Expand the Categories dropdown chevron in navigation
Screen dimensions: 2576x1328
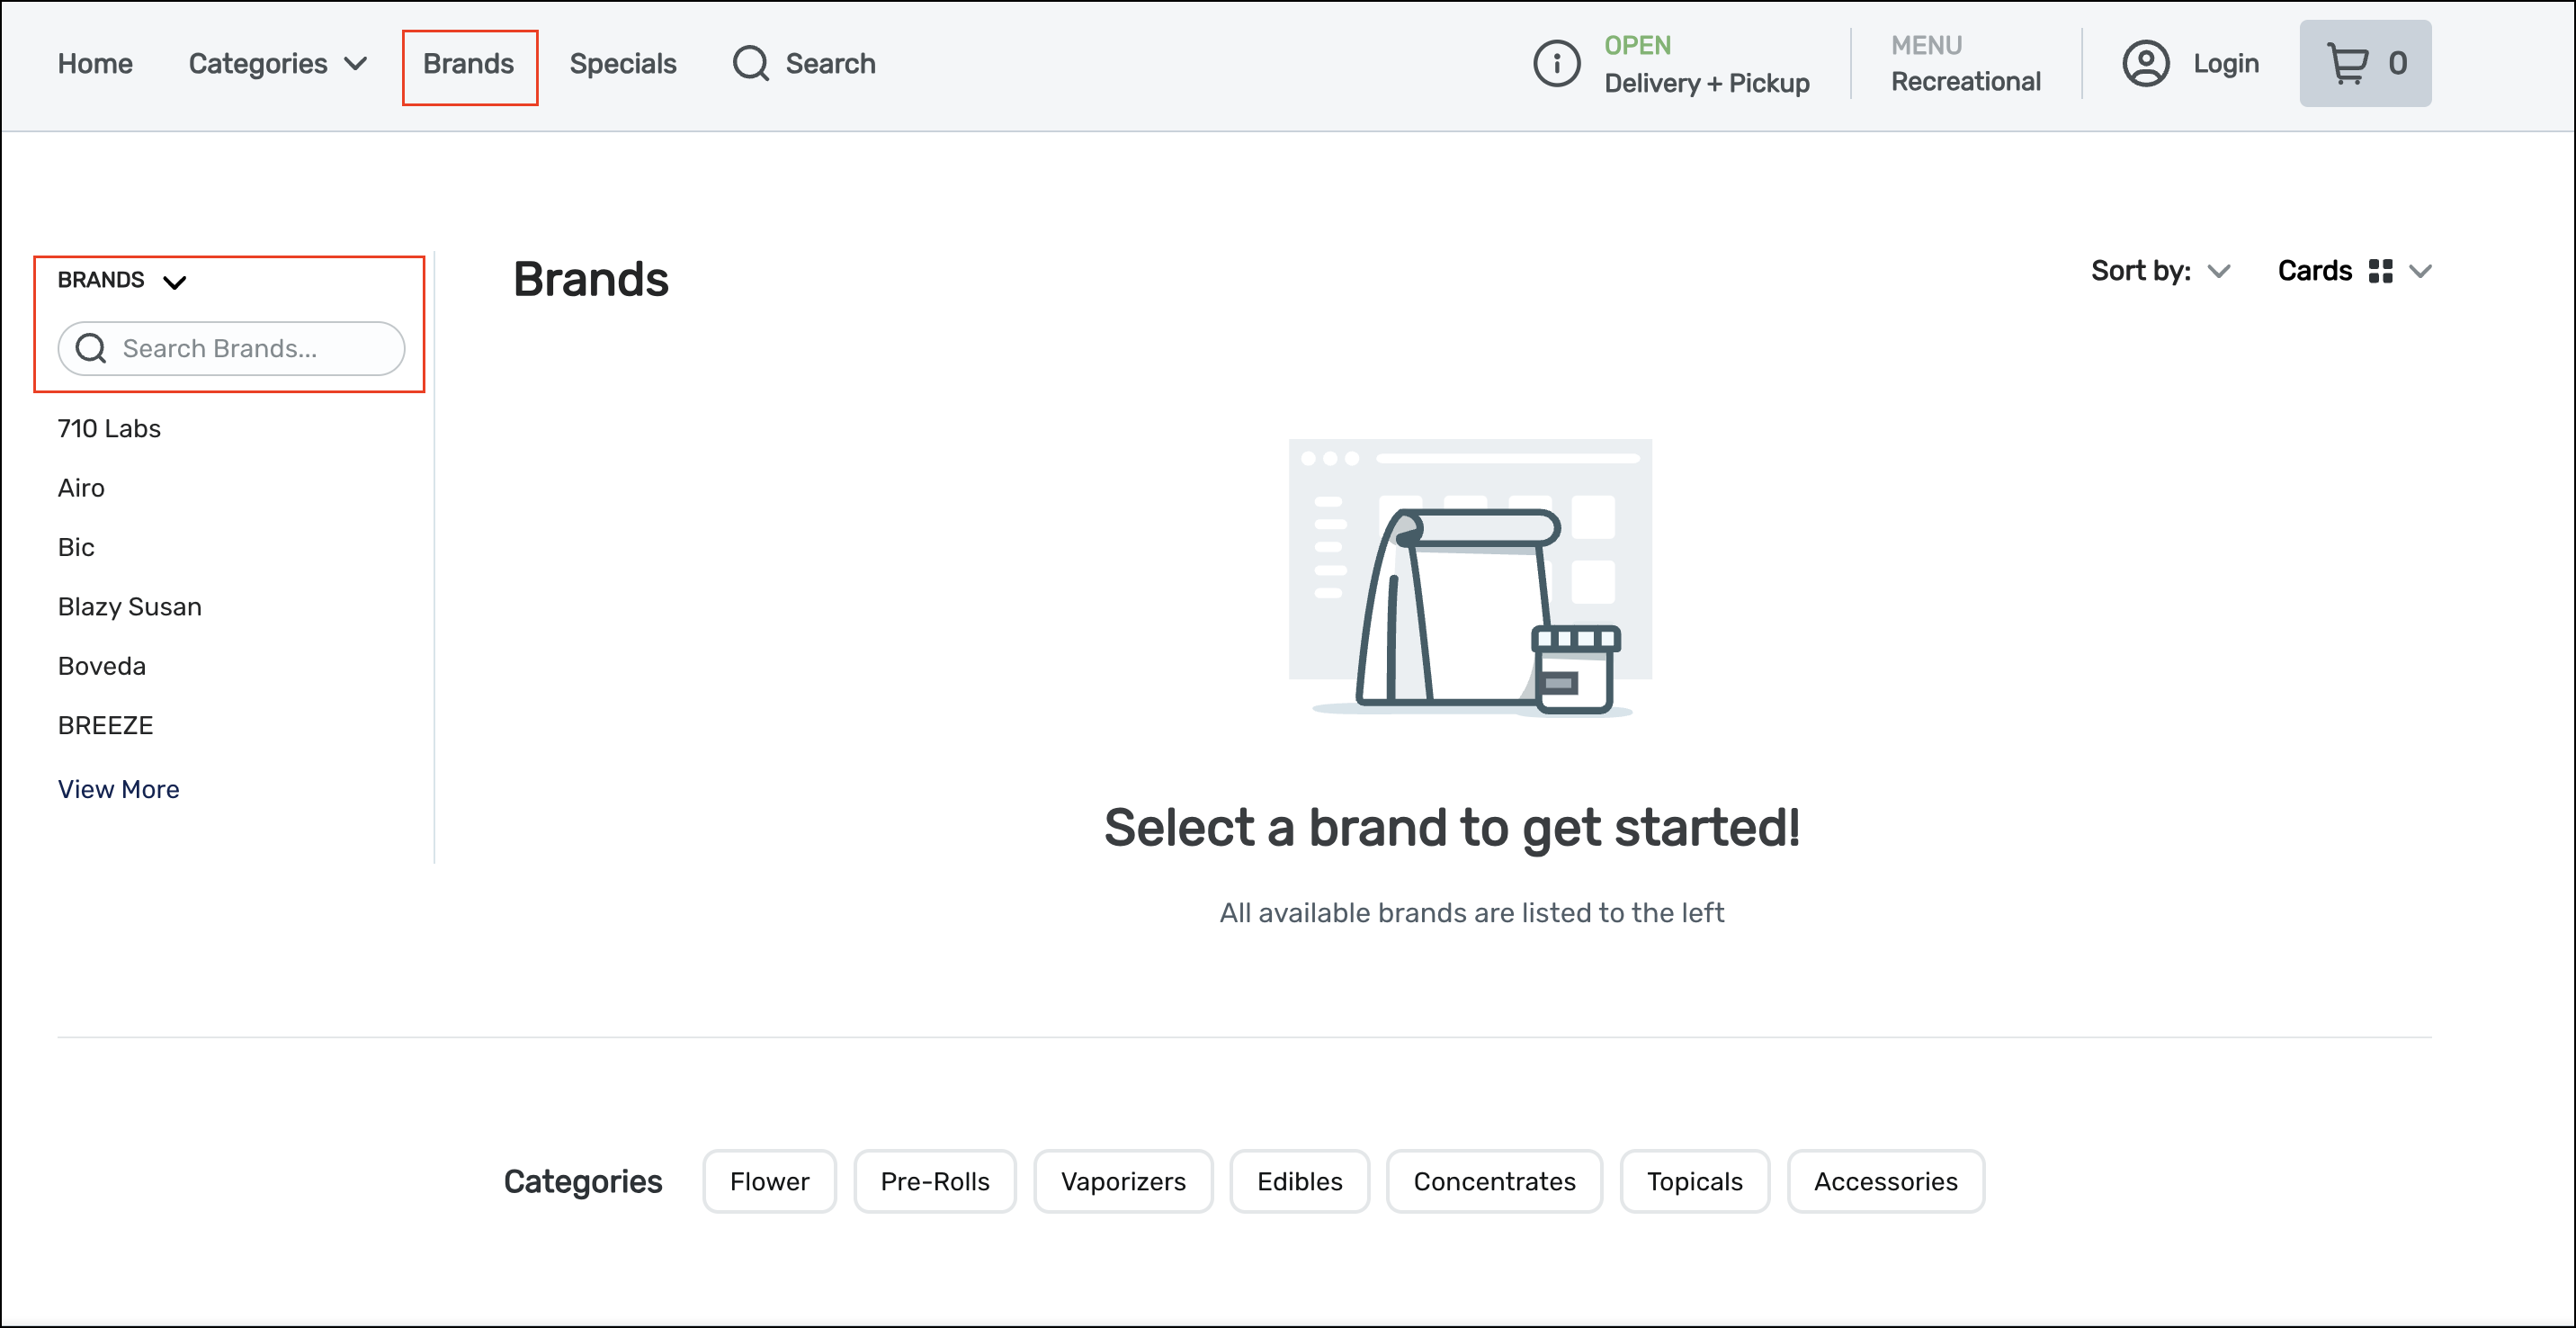click(355, 64)
